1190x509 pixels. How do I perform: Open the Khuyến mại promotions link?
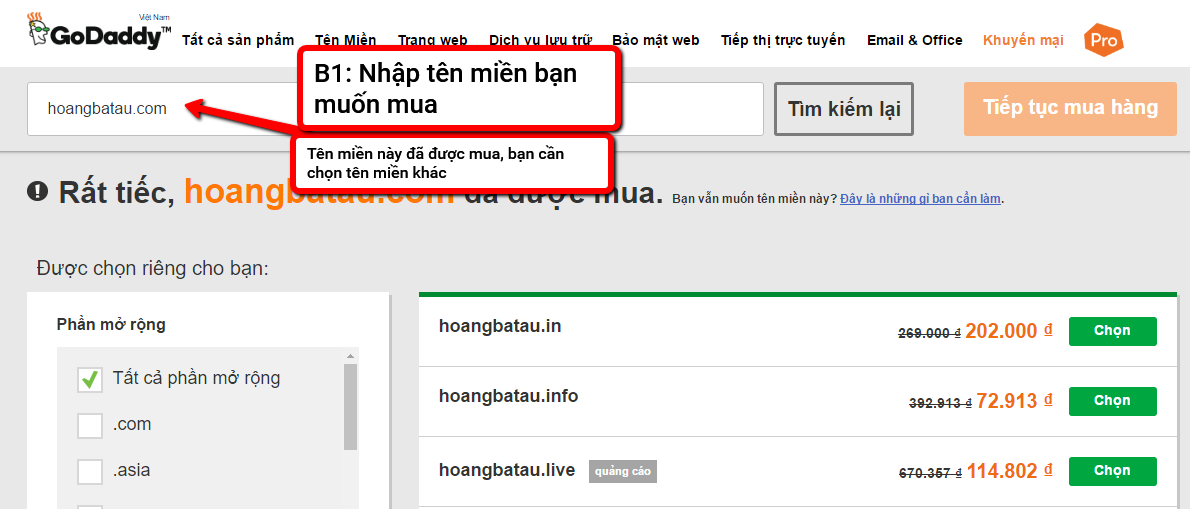point(1023,41)
